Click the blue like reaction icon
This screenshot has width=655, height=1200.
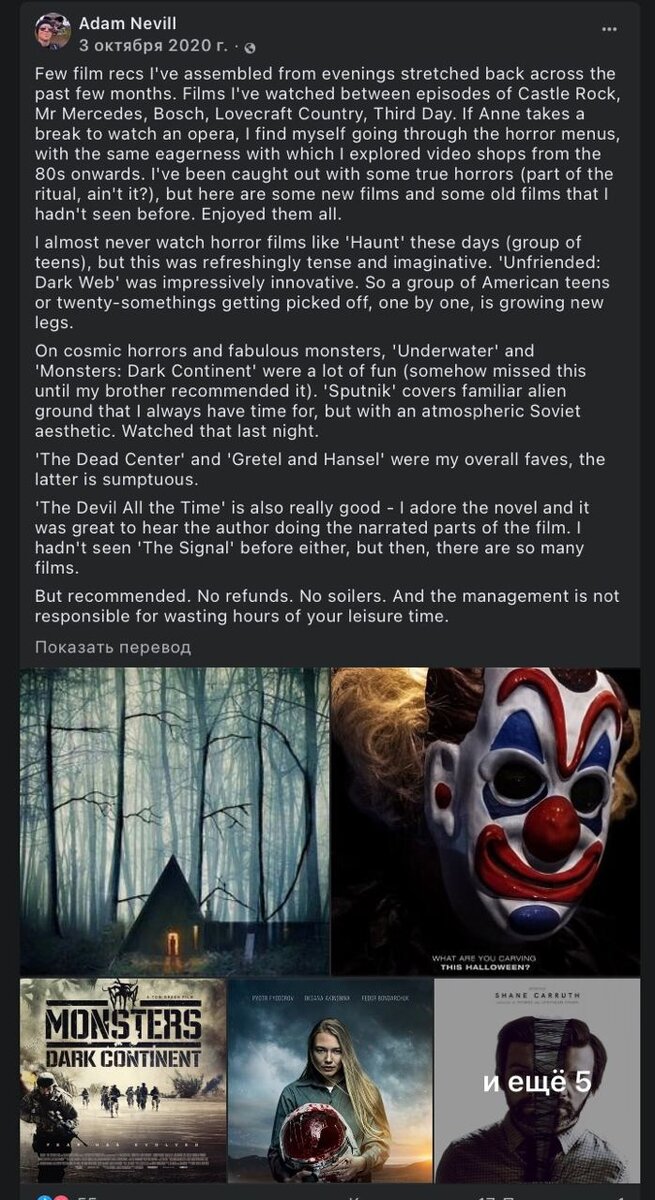(42, 1197)
